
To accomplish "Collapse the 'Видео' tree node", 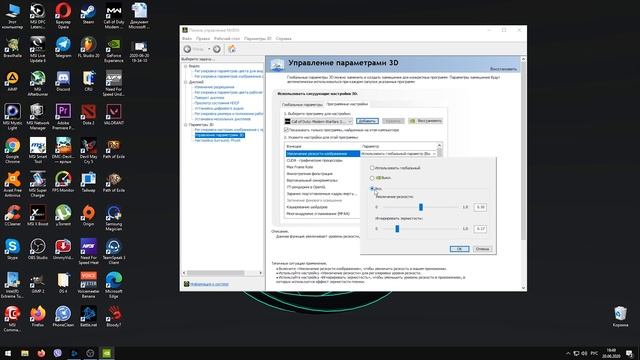I will (x=186, y=66).
